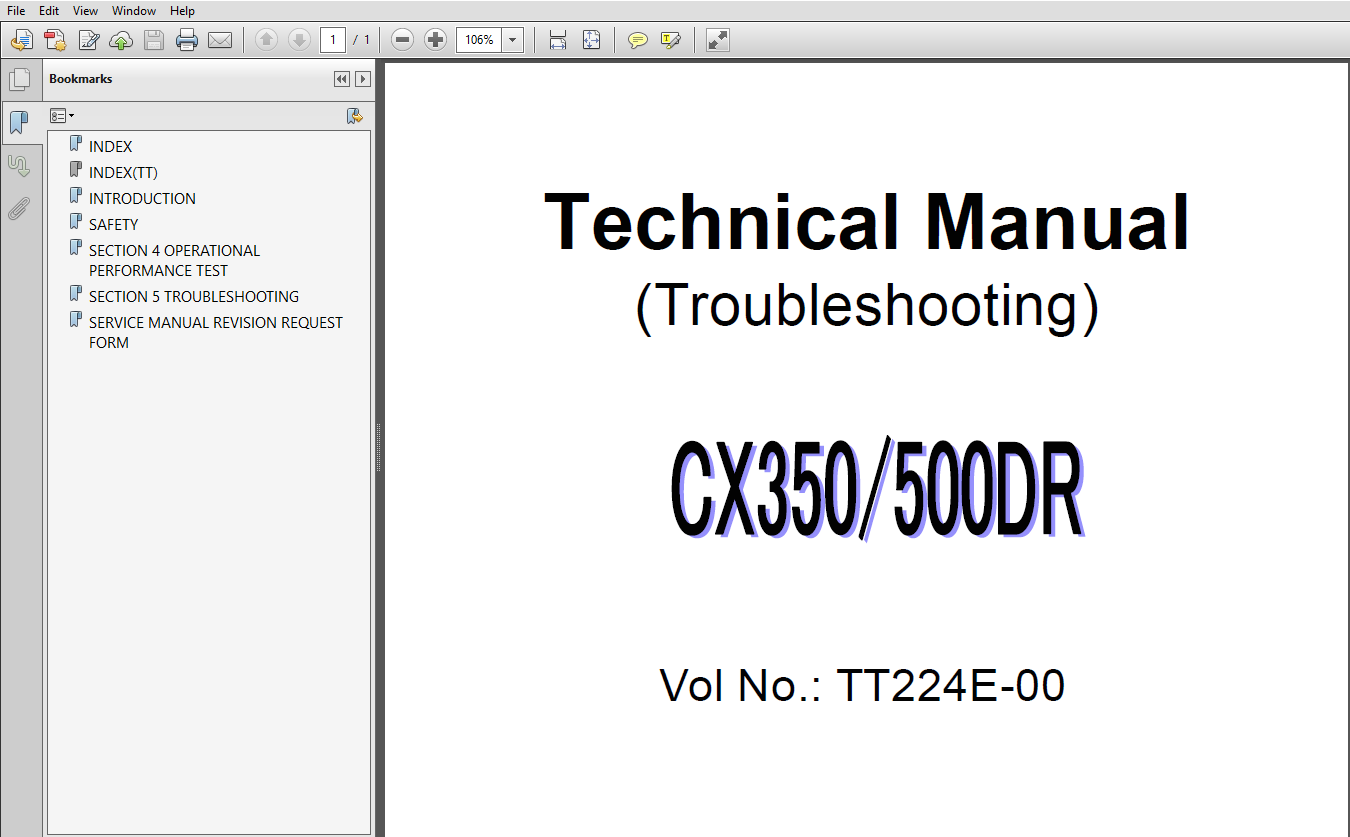1350x837 pixels.
Task: Collapse the Bookmarks pane double arrow
Action: [x=342, y=79]
